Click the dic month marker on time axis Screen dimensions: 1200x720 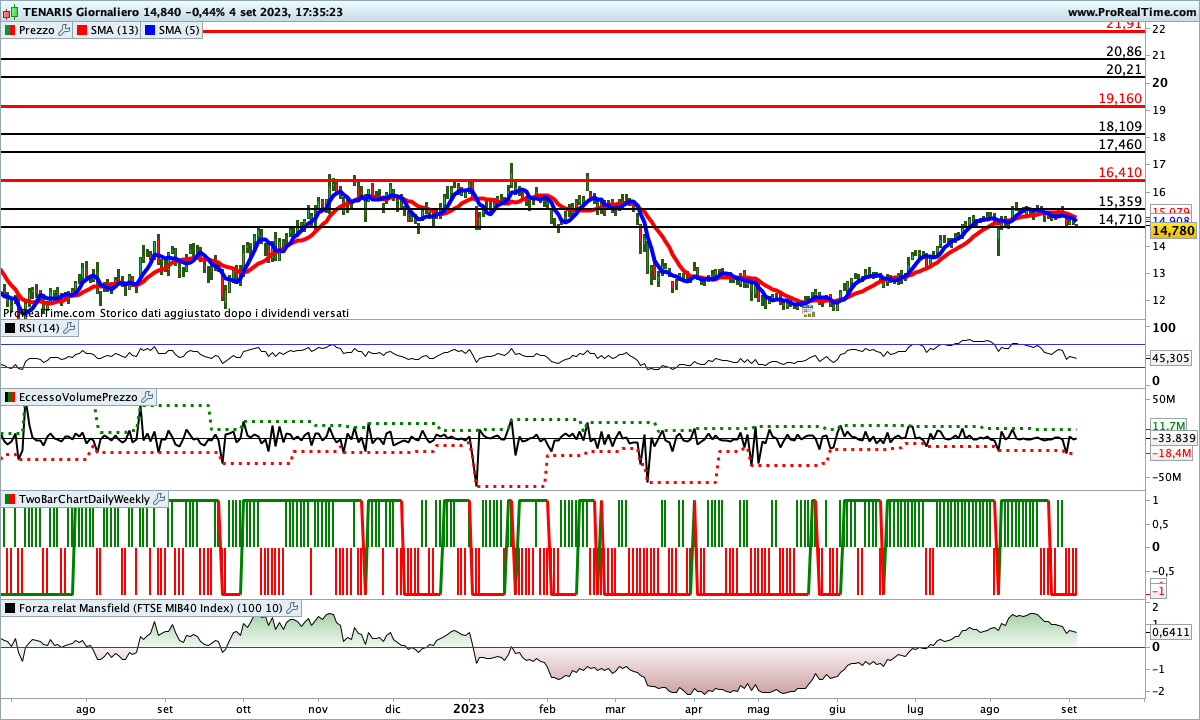(393, 709)
